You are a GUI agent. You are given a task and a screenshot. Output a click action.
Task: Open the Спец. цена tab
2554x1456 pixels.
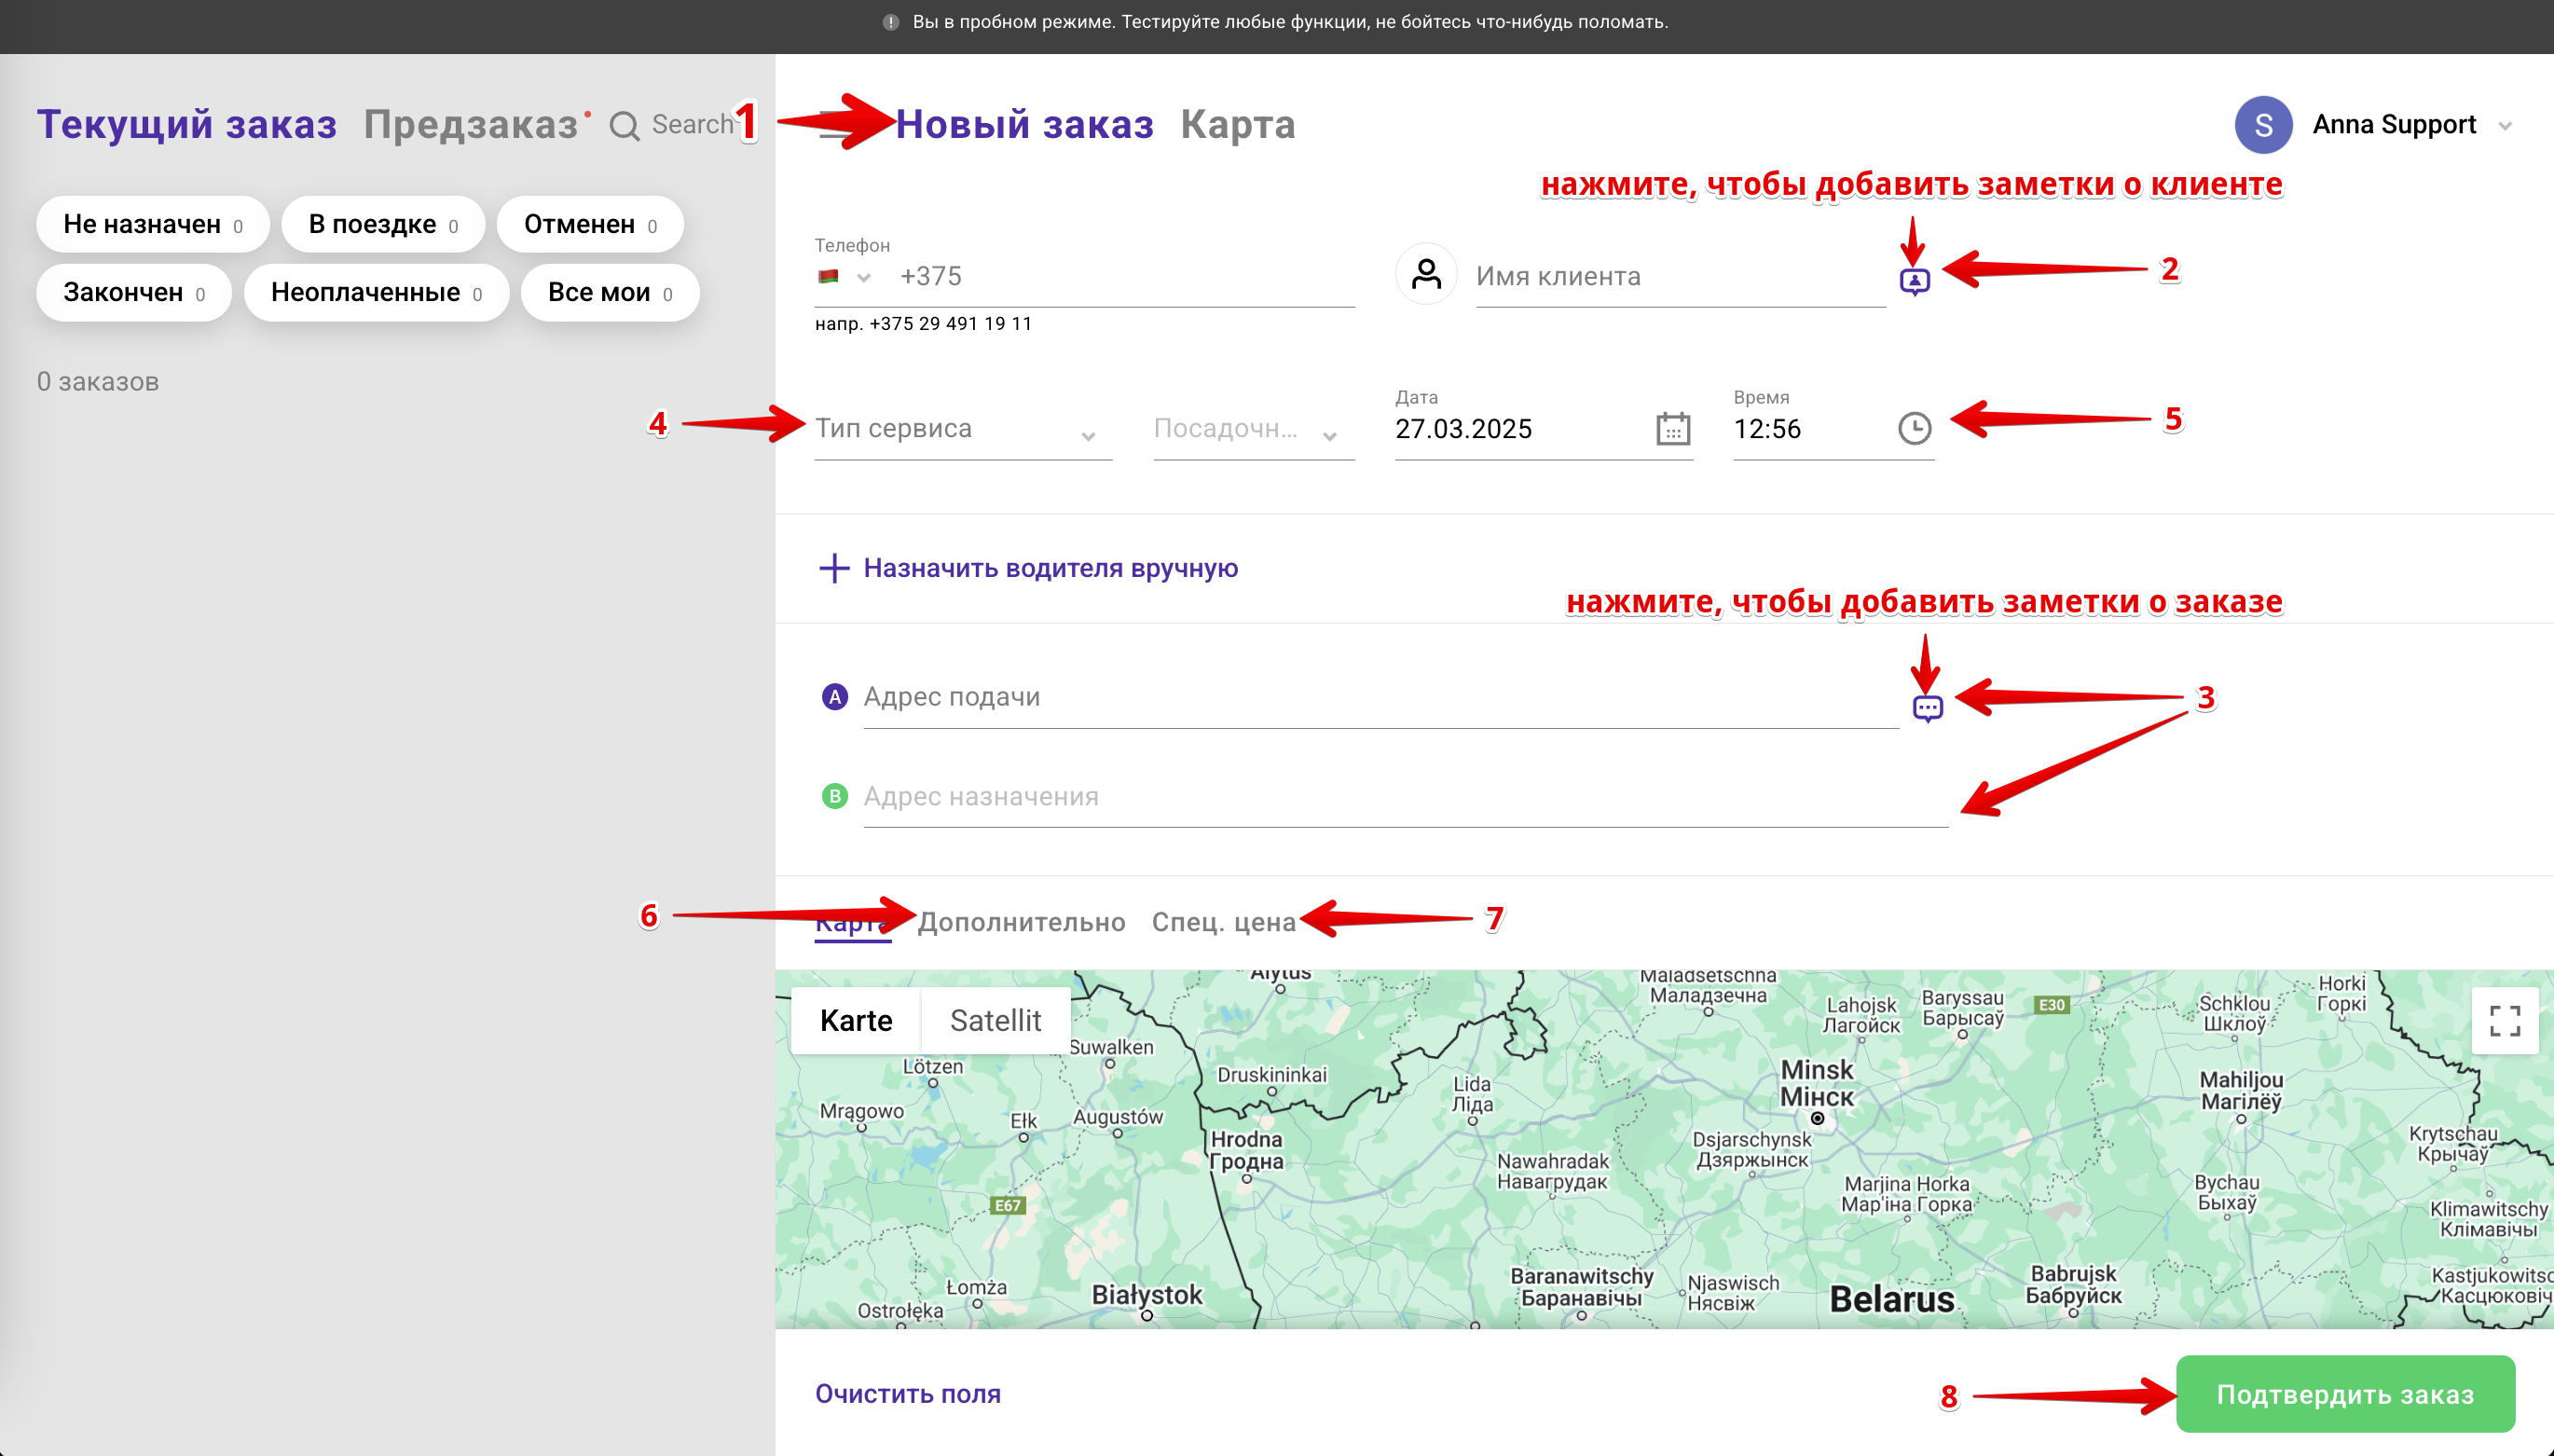(1223, 921)
